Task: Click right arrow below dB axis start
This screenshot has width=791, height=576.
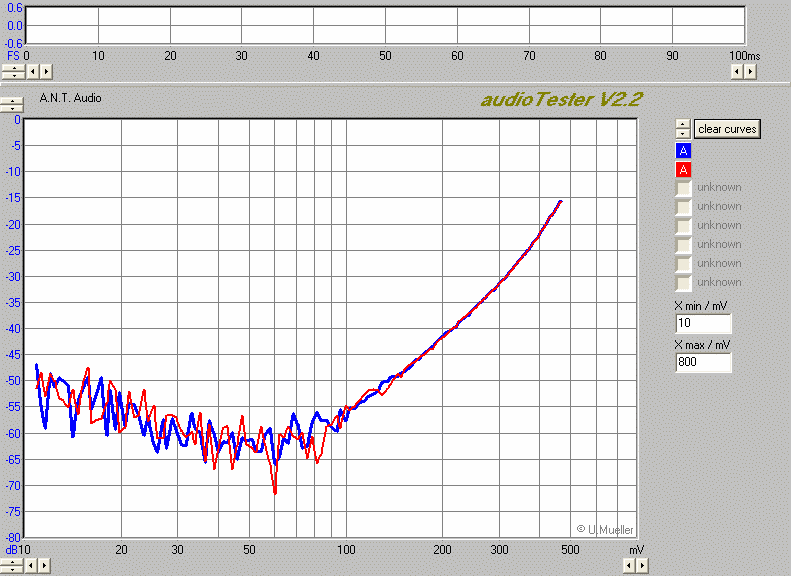Action: tap(44, 565)
